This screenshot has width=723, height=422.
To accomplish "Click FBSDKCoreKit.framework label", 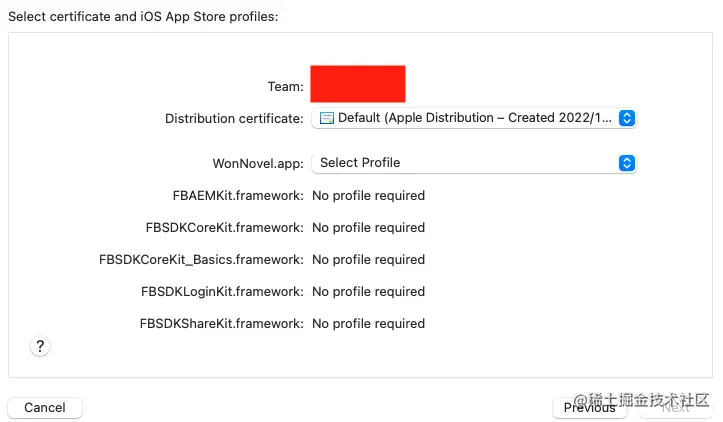I will click(x=225, y=228).
